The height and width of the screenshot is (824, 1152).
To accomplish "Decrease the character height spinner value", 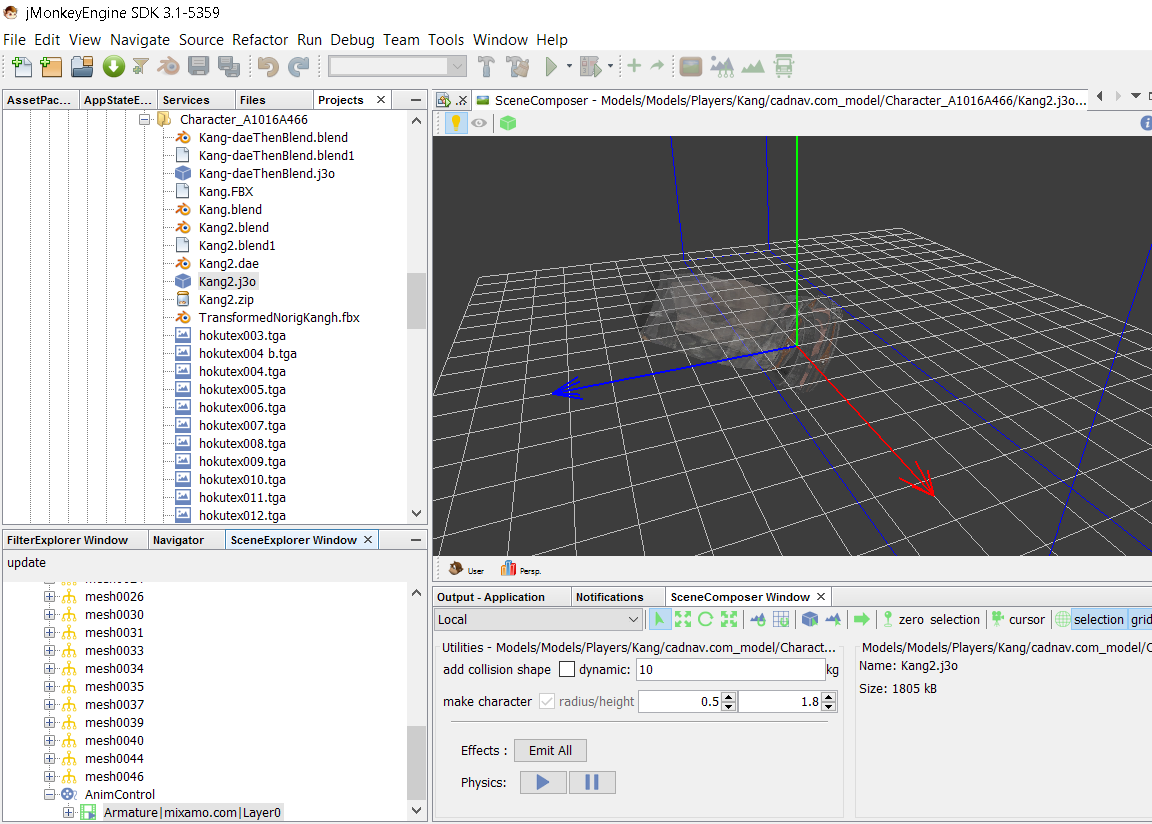I will pos(829,706).
